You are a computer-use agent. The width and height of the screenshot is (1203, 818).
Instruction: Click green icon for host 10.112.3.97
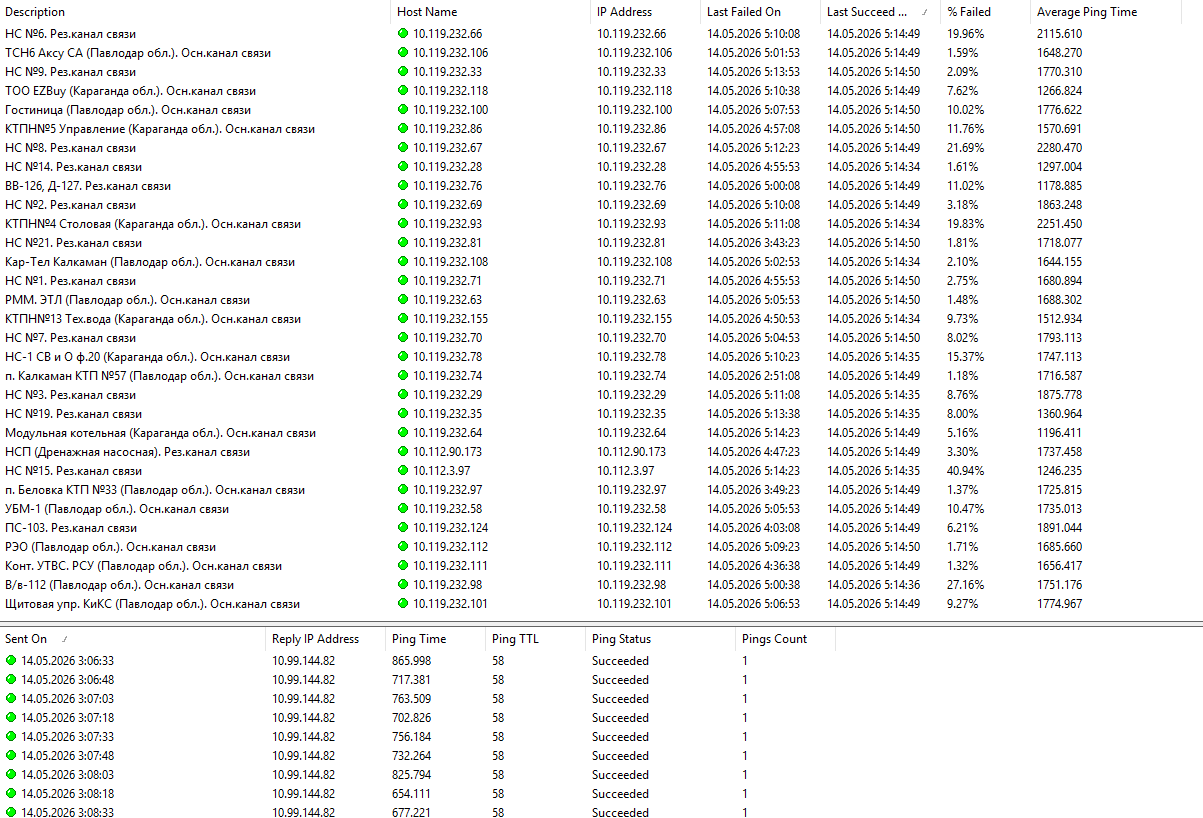coord(403,471)
